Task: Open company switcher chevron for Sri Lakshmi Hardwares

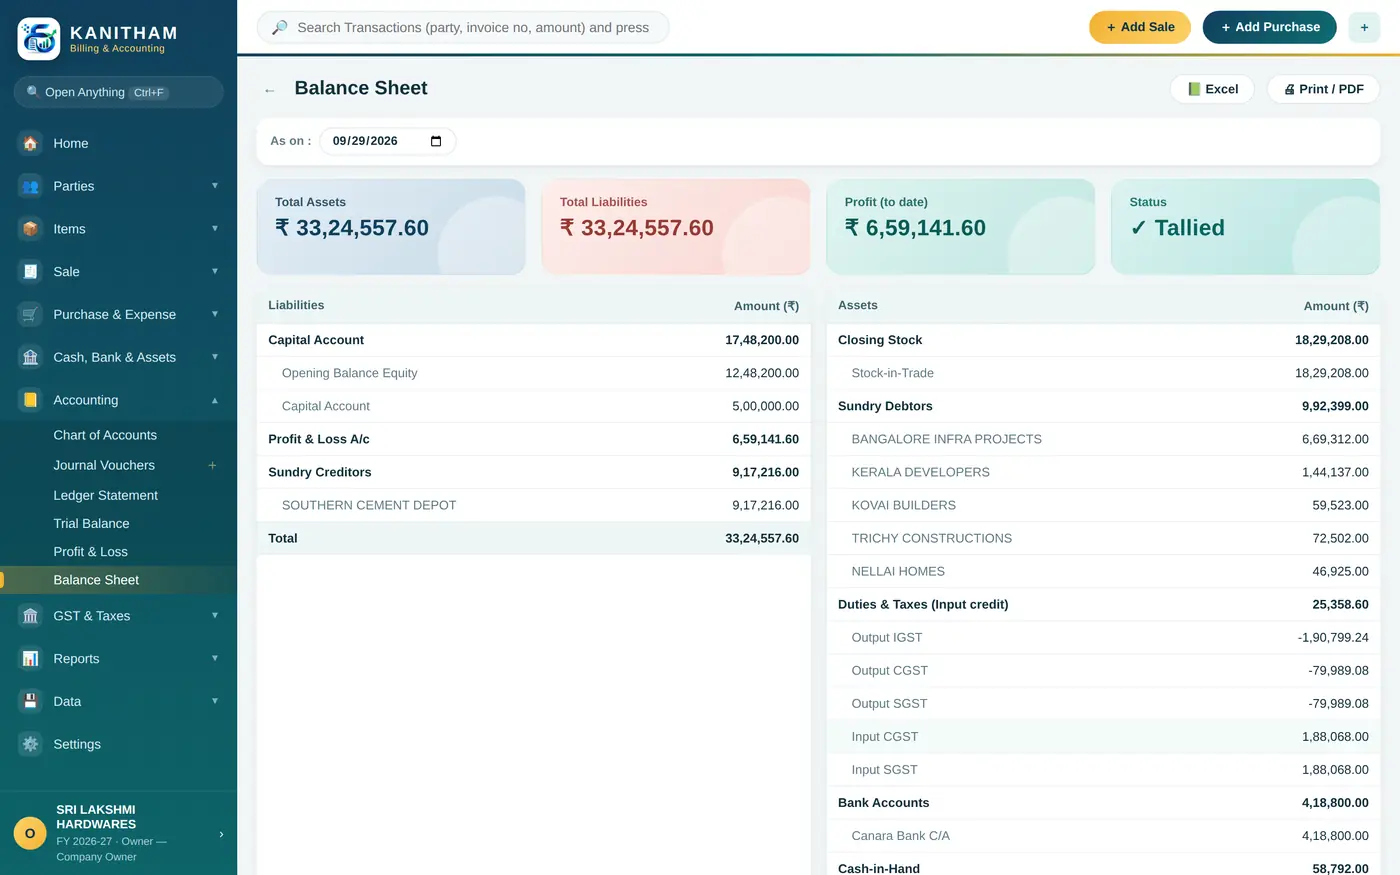Action: (221, 834)
